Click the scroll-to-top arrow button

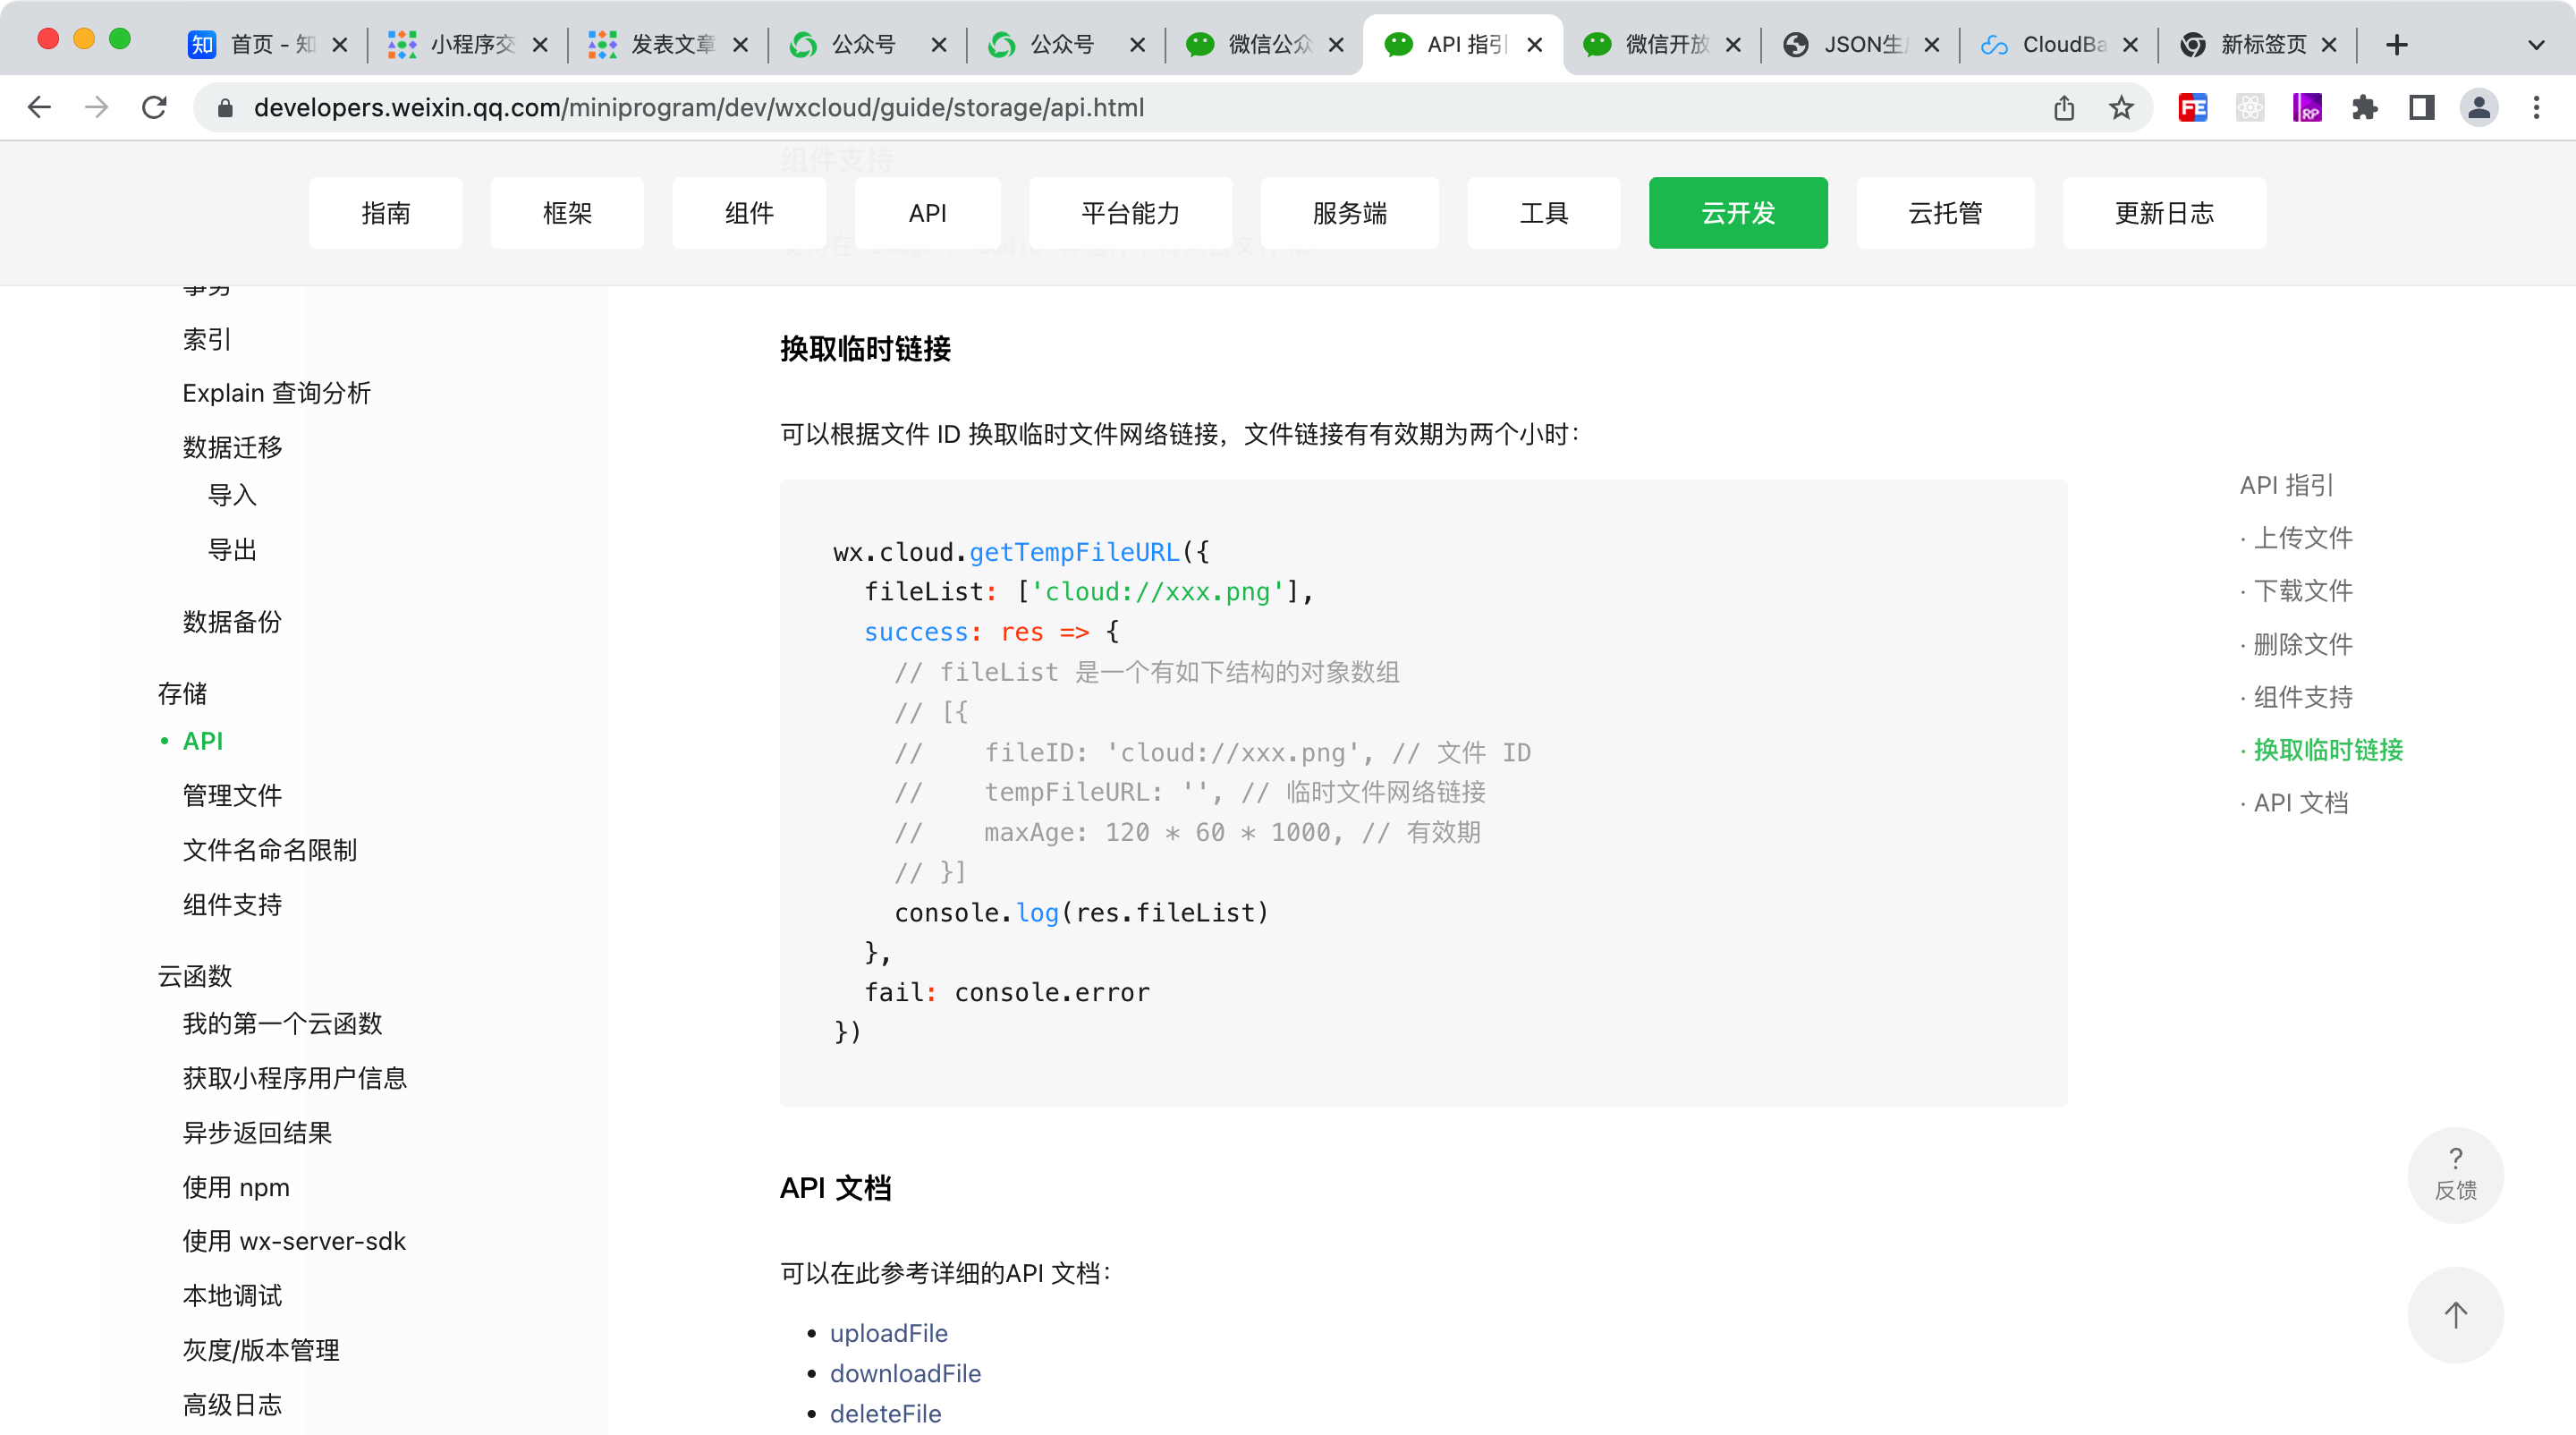(2455, 1315)
